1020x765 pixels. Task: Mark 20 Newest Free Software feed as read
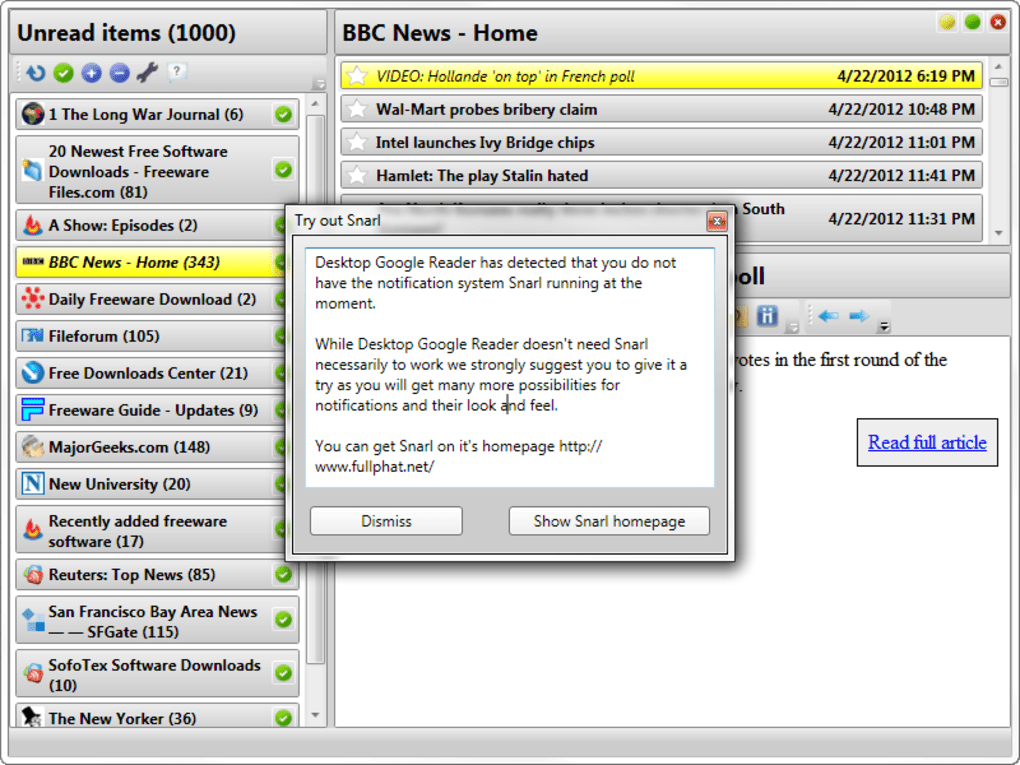coord(283,170)
